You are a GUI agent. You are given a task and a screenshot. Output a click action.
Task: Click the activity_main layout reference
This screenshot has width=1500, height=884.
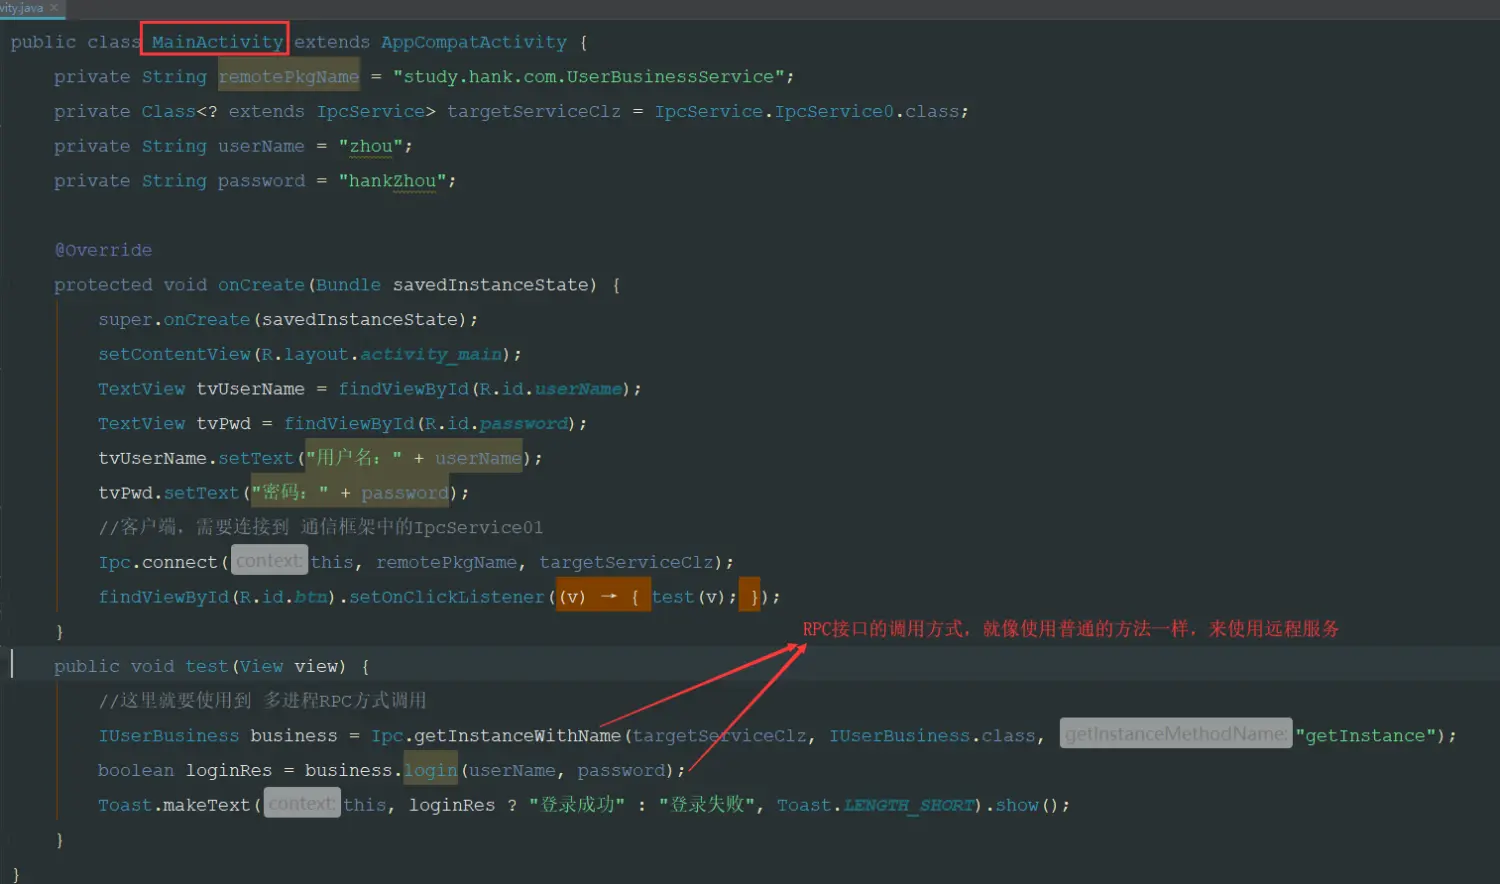pos(431,354)
